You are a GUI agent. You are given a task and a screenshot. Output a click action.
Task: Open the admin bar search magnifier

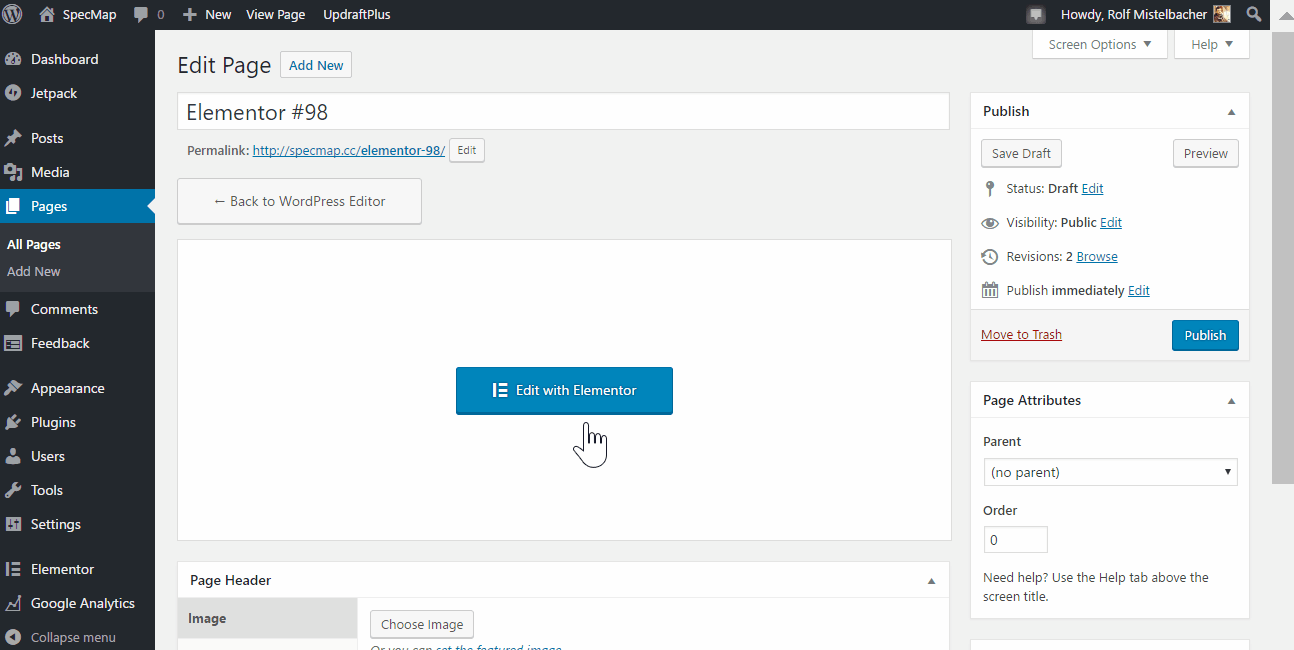click(1254, 14)
